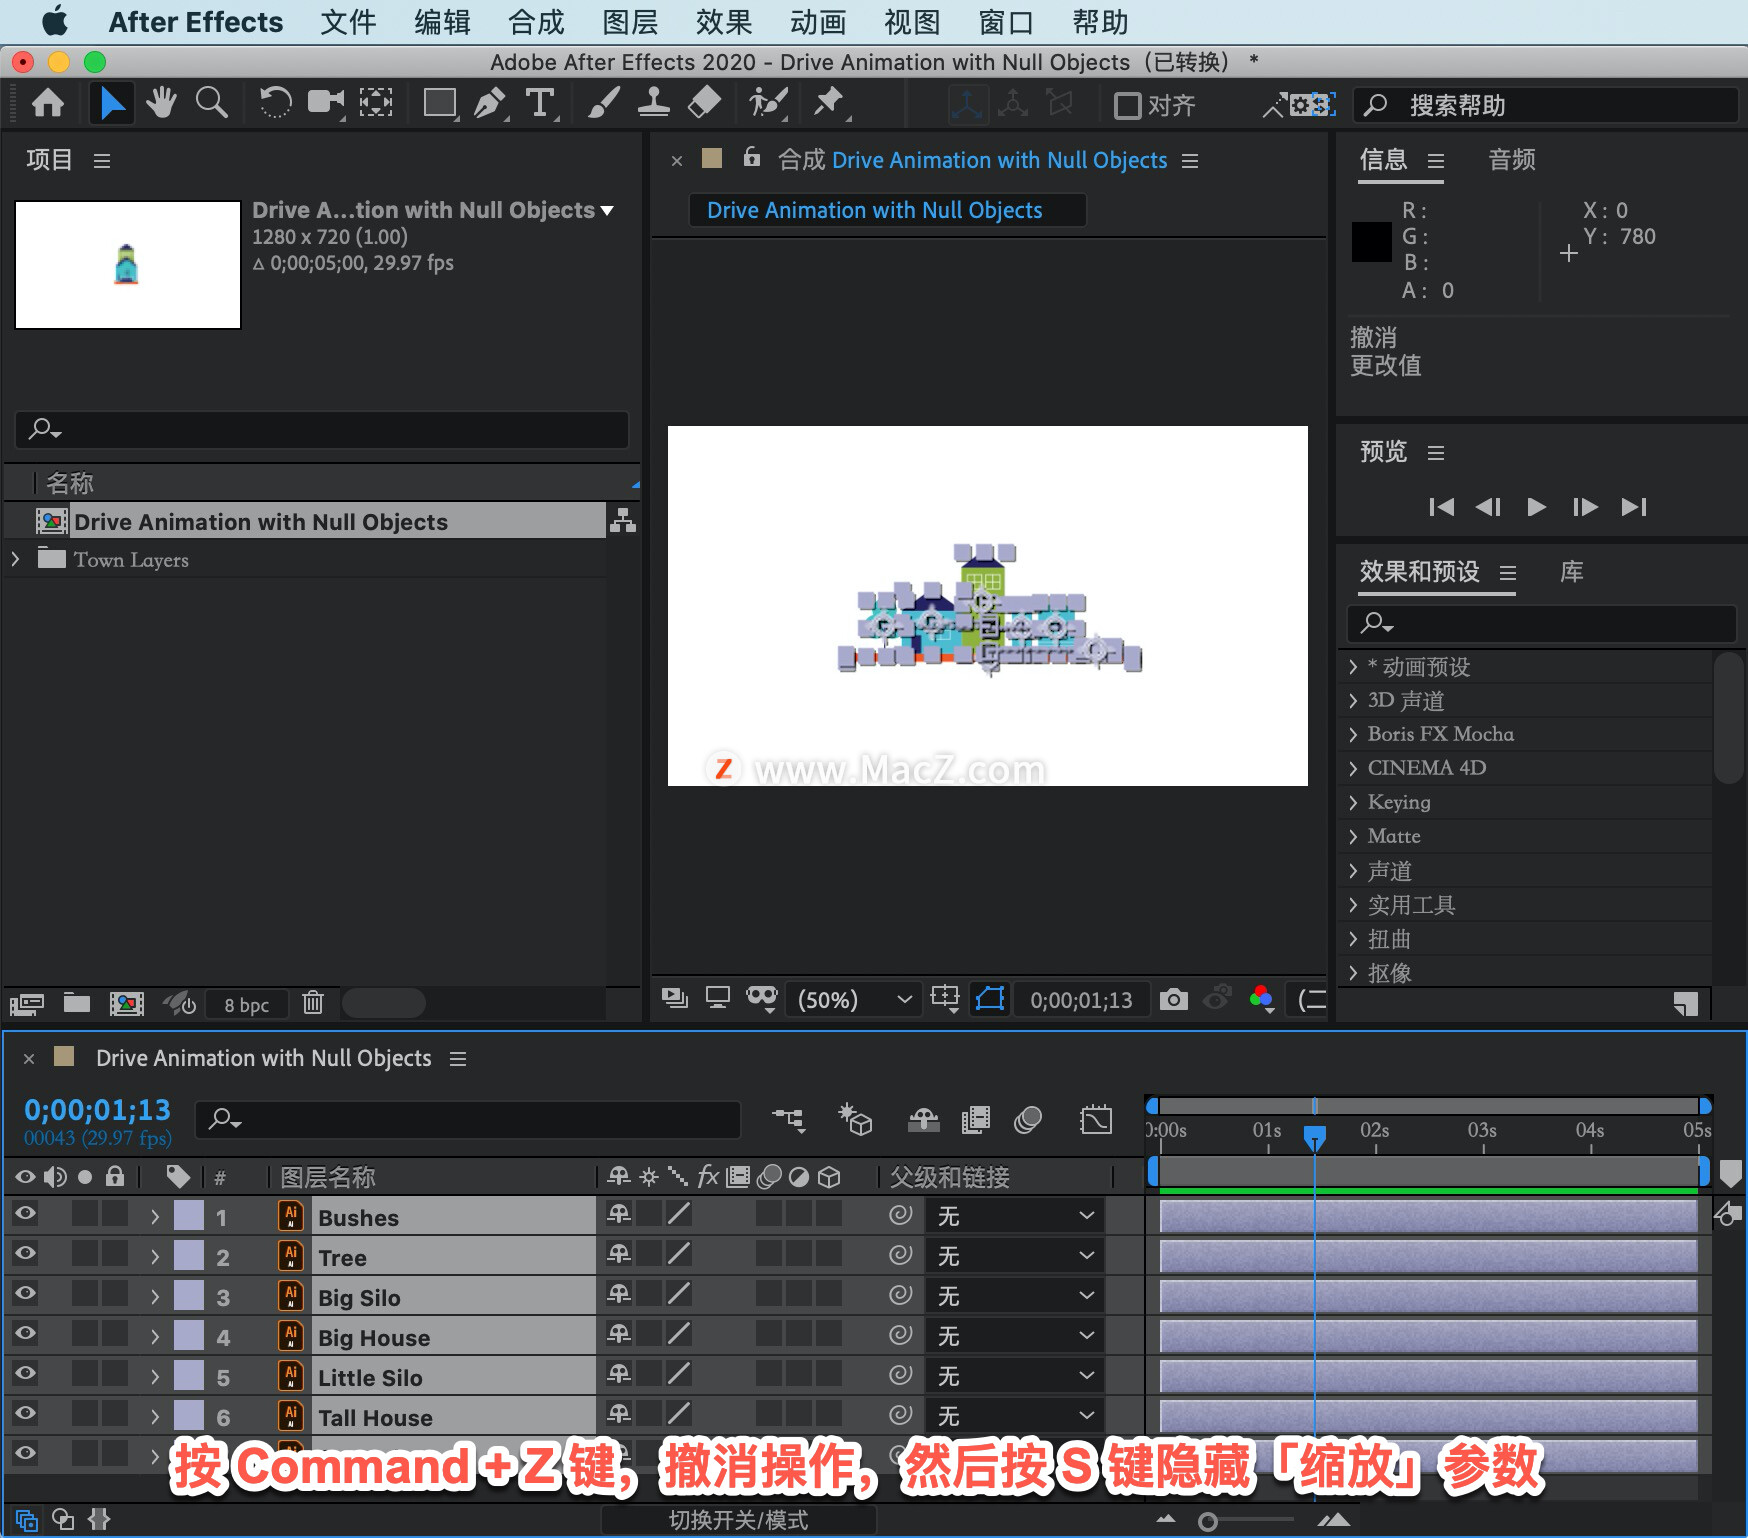1748x1538 pixels.
Task: Click the project thumbnail preview
Action: point(128,265)
